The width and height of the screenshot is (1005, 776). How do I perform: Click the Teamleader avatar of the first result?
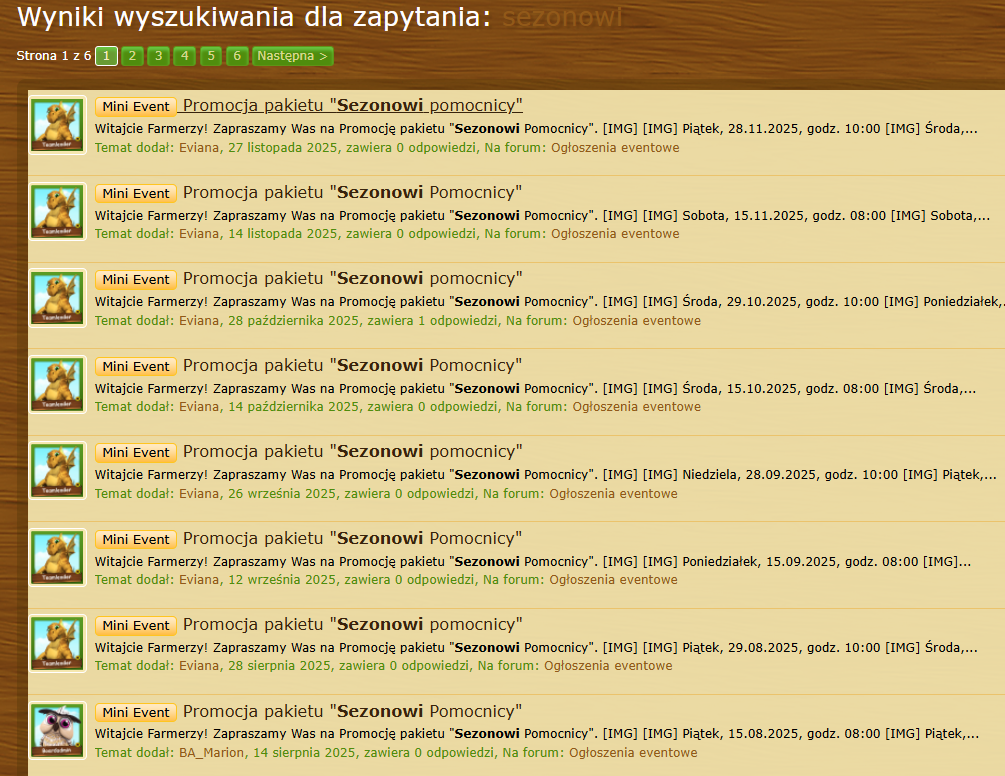point(57,125)
